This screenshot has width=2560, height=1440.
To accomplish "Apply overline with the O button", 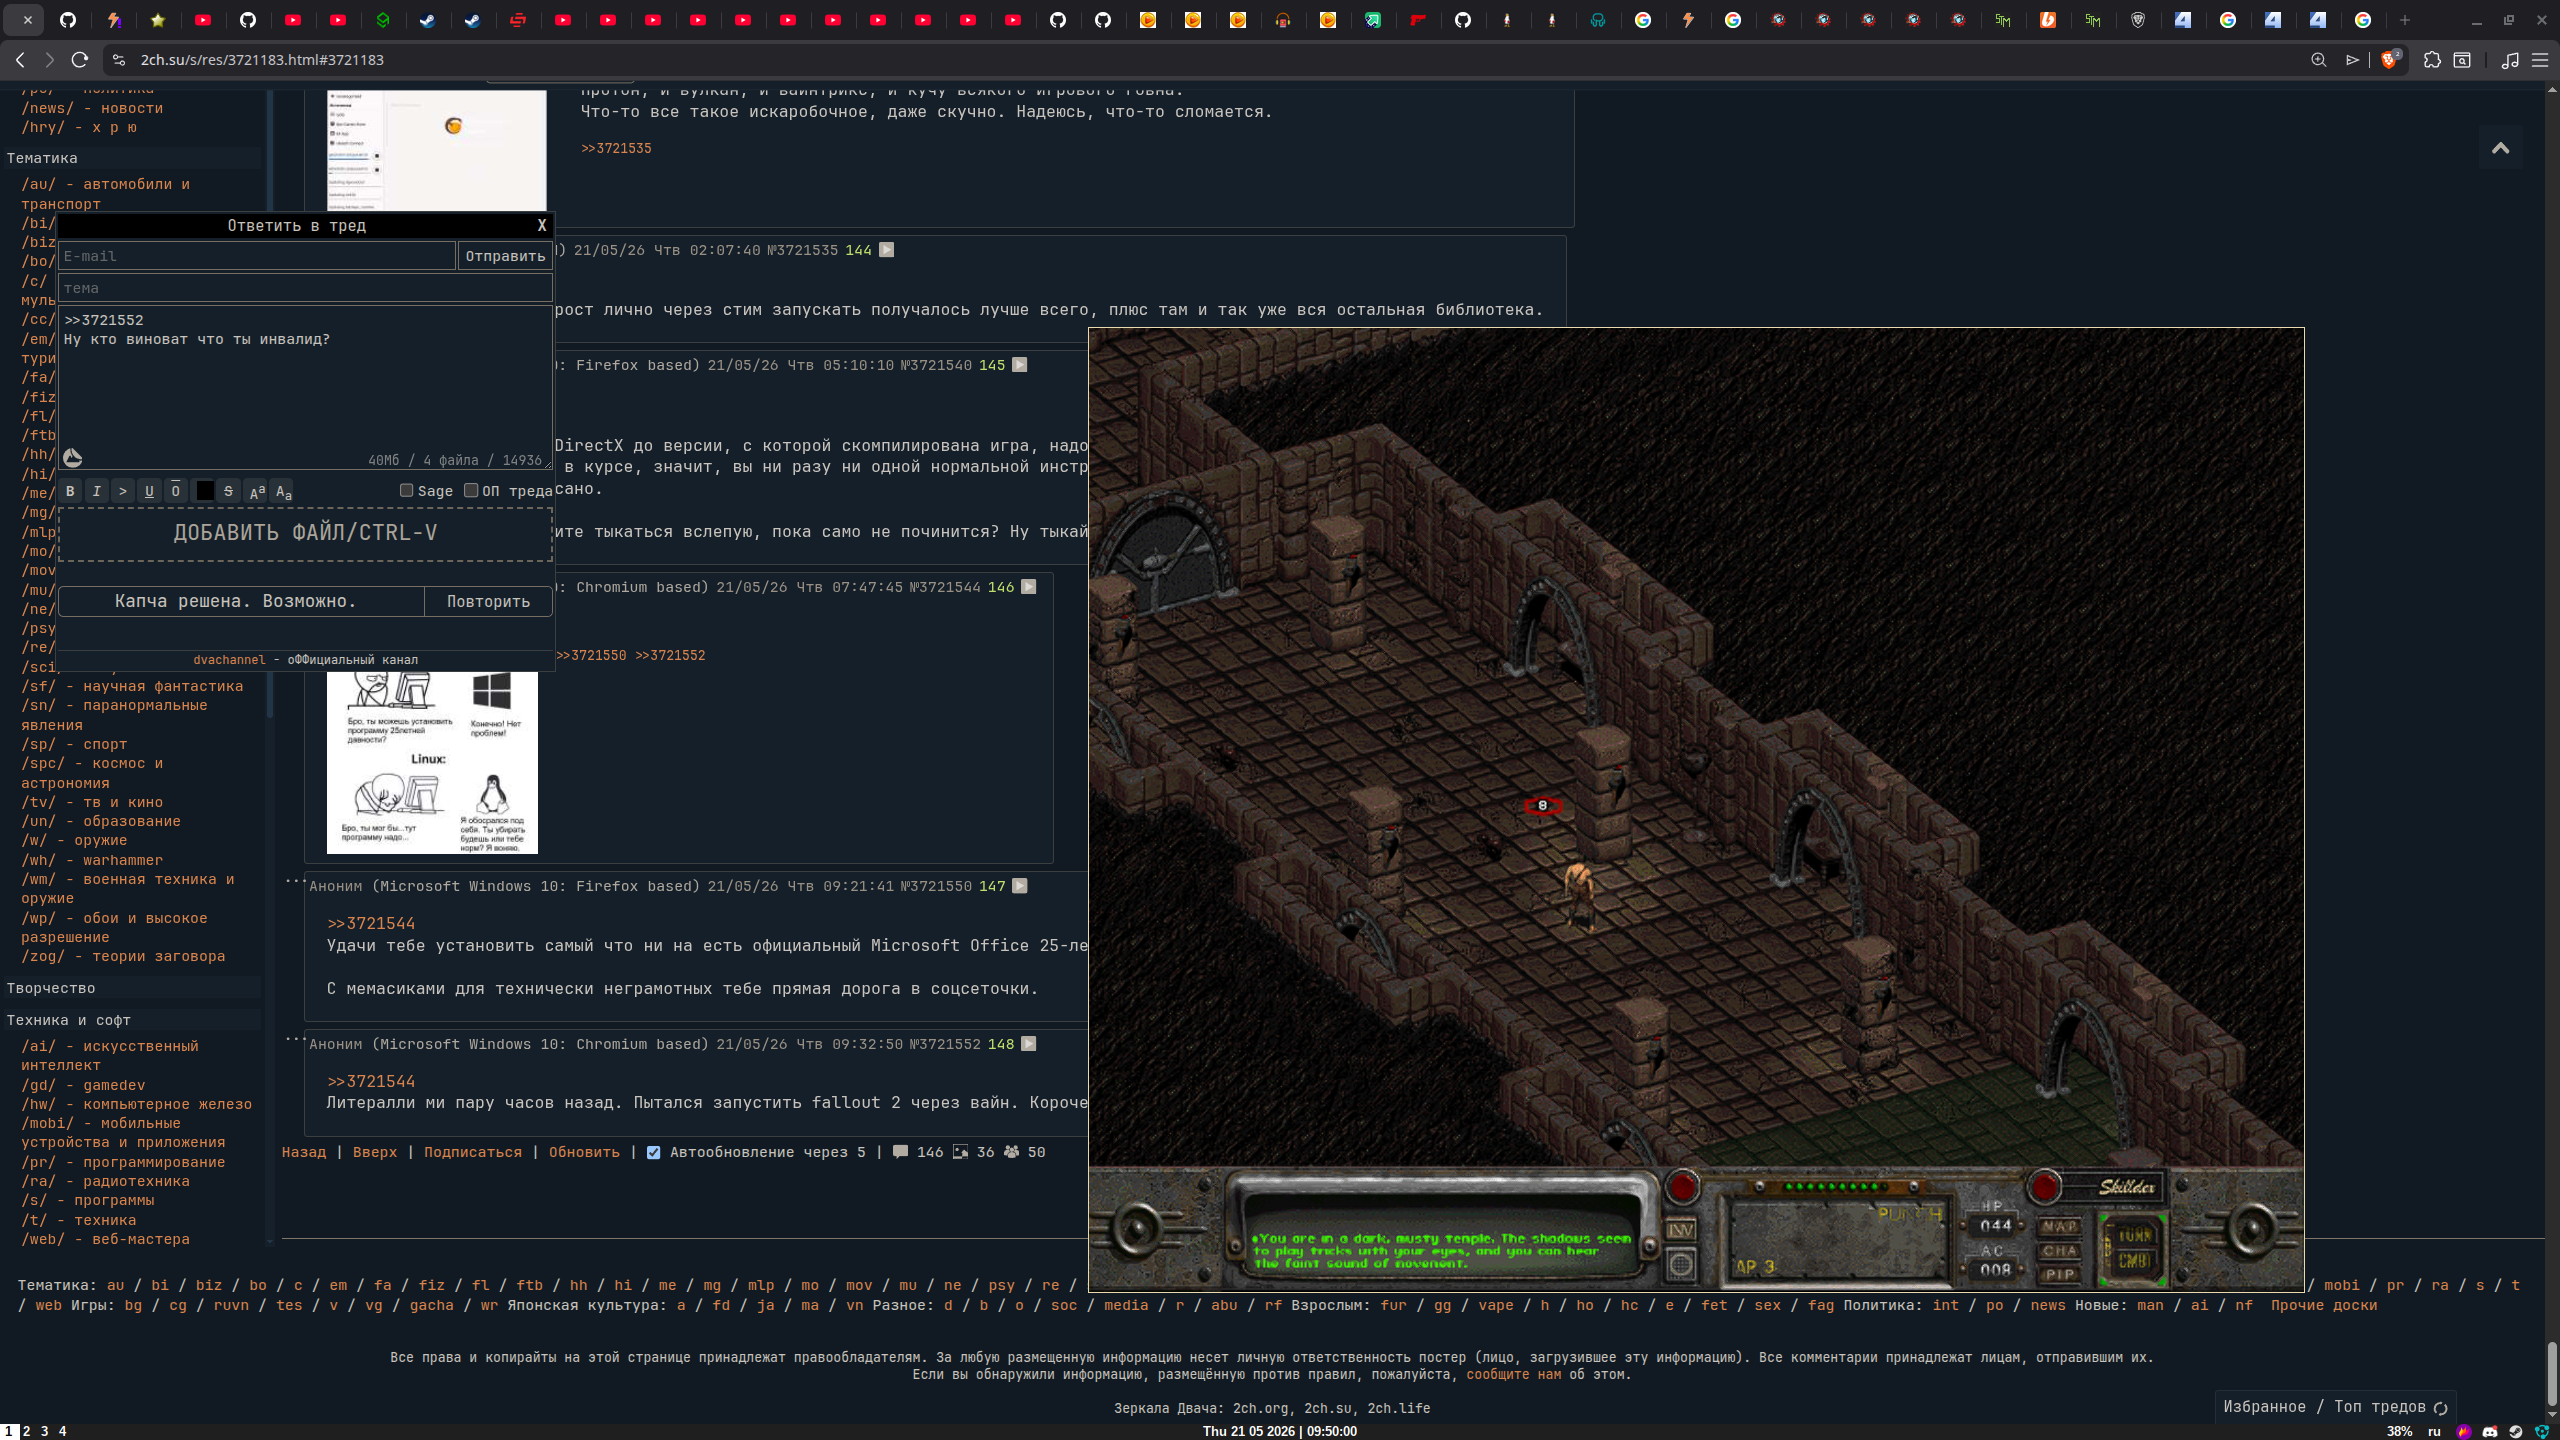I will (176, 491).
